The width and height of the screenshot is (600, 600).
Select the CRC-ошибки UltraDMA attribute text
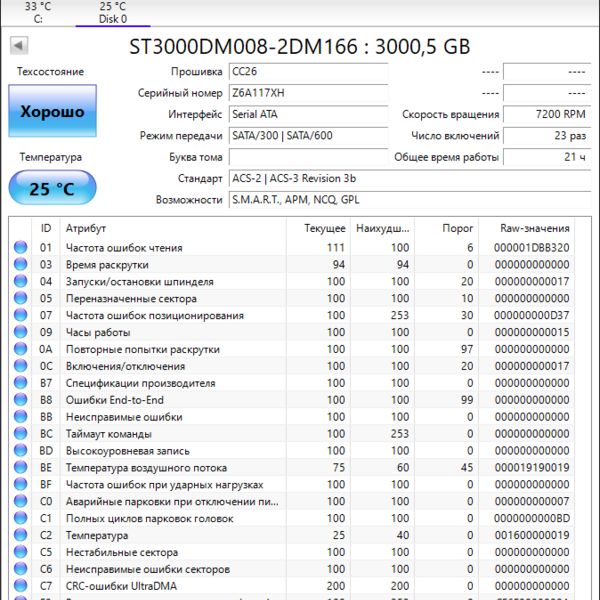pos(121,586)
